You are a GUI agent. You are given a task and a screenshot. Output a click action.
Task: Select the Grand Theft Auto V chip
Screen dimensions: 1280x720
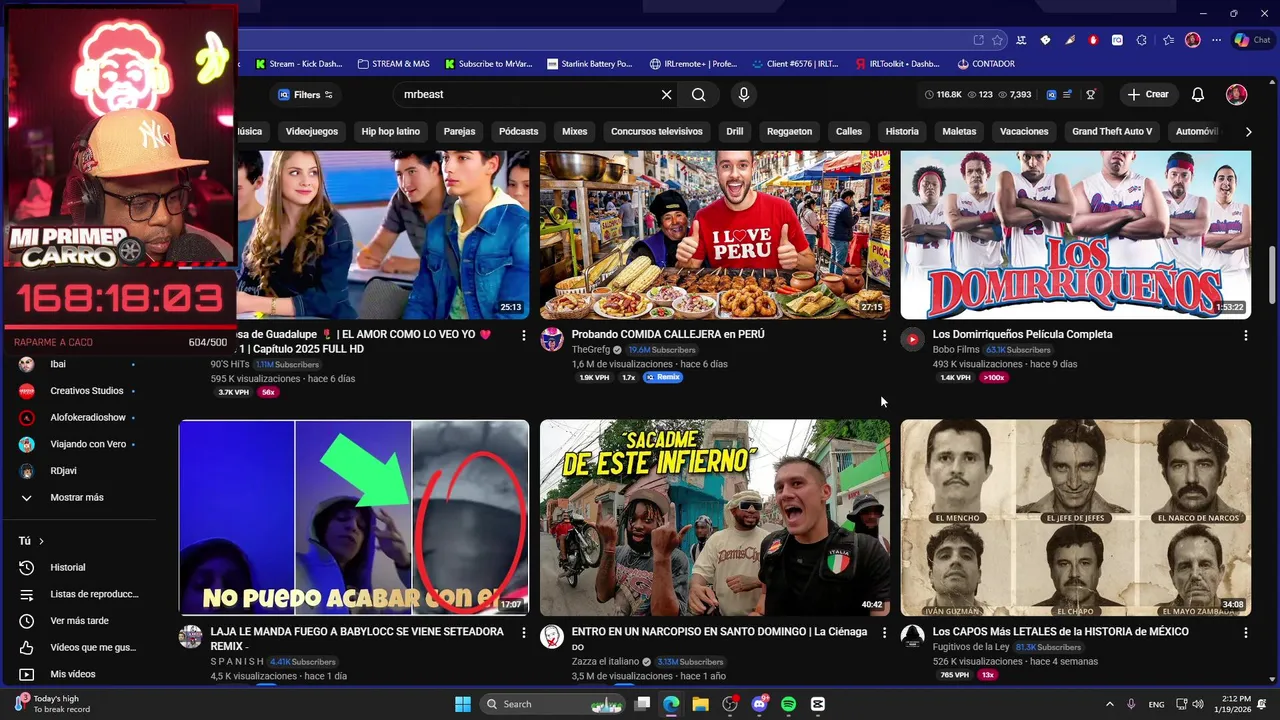pos(1112,132)
